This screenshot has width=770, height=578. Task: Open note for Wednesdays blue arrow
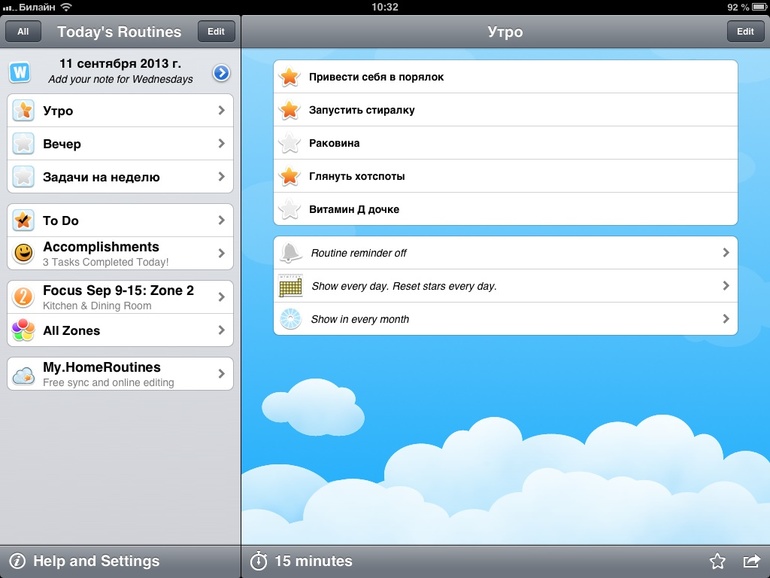pyautogui.click(x=221, y=72)
